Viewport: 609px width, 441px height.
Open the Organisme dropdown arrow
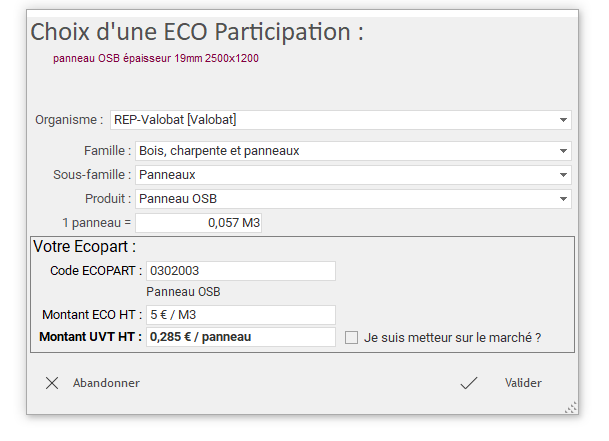(x=563, y=120)
